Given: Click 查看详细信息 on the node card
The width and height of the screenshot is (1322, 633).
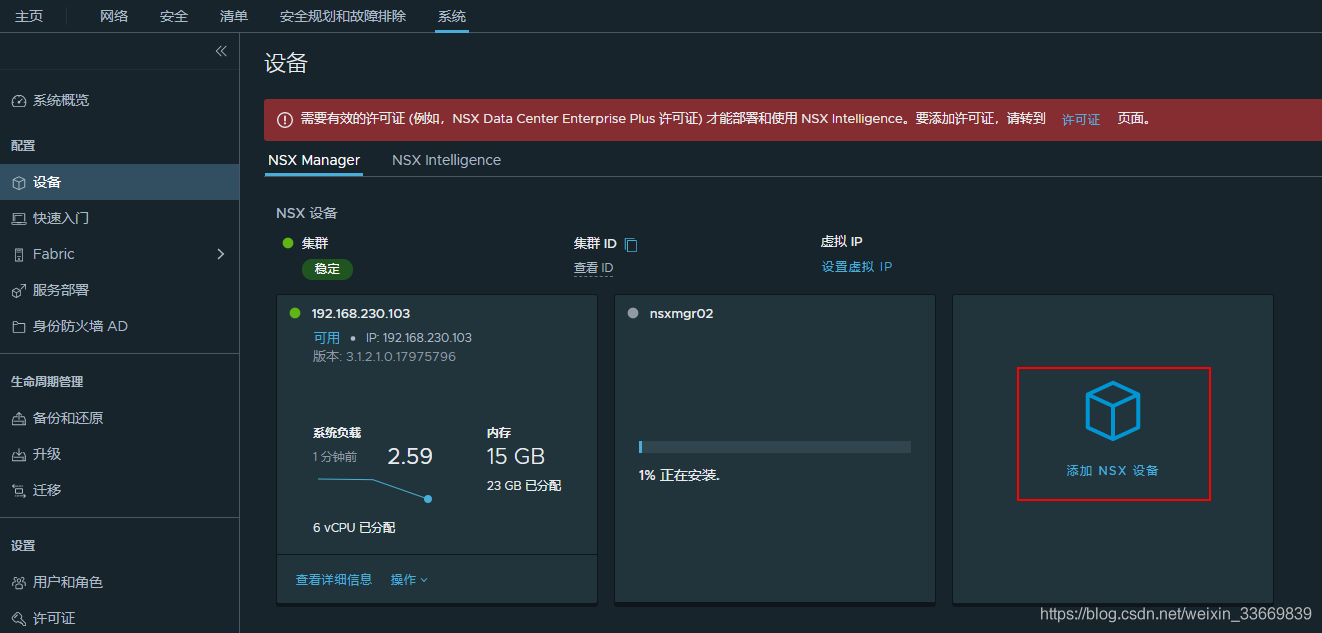Looking at the screenshot, I should [x=334, y=580].
